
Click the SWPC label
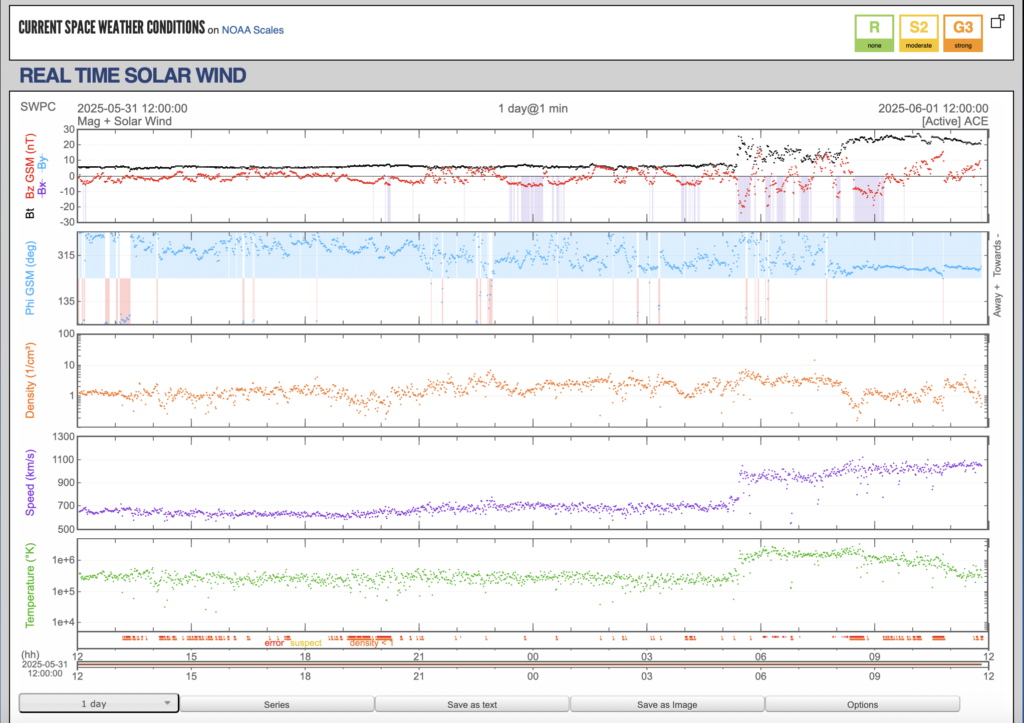click(x=38, y=106)
